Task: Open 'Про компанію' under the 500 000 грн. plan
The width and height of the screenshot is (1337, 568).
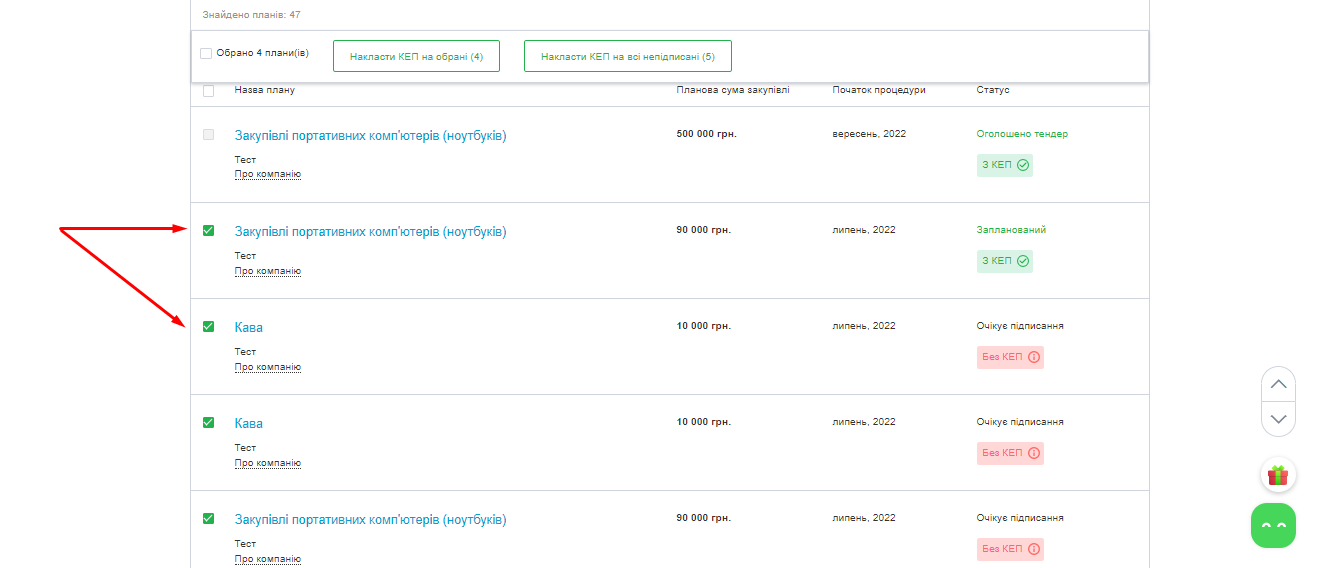Action: tap(267, 174)
